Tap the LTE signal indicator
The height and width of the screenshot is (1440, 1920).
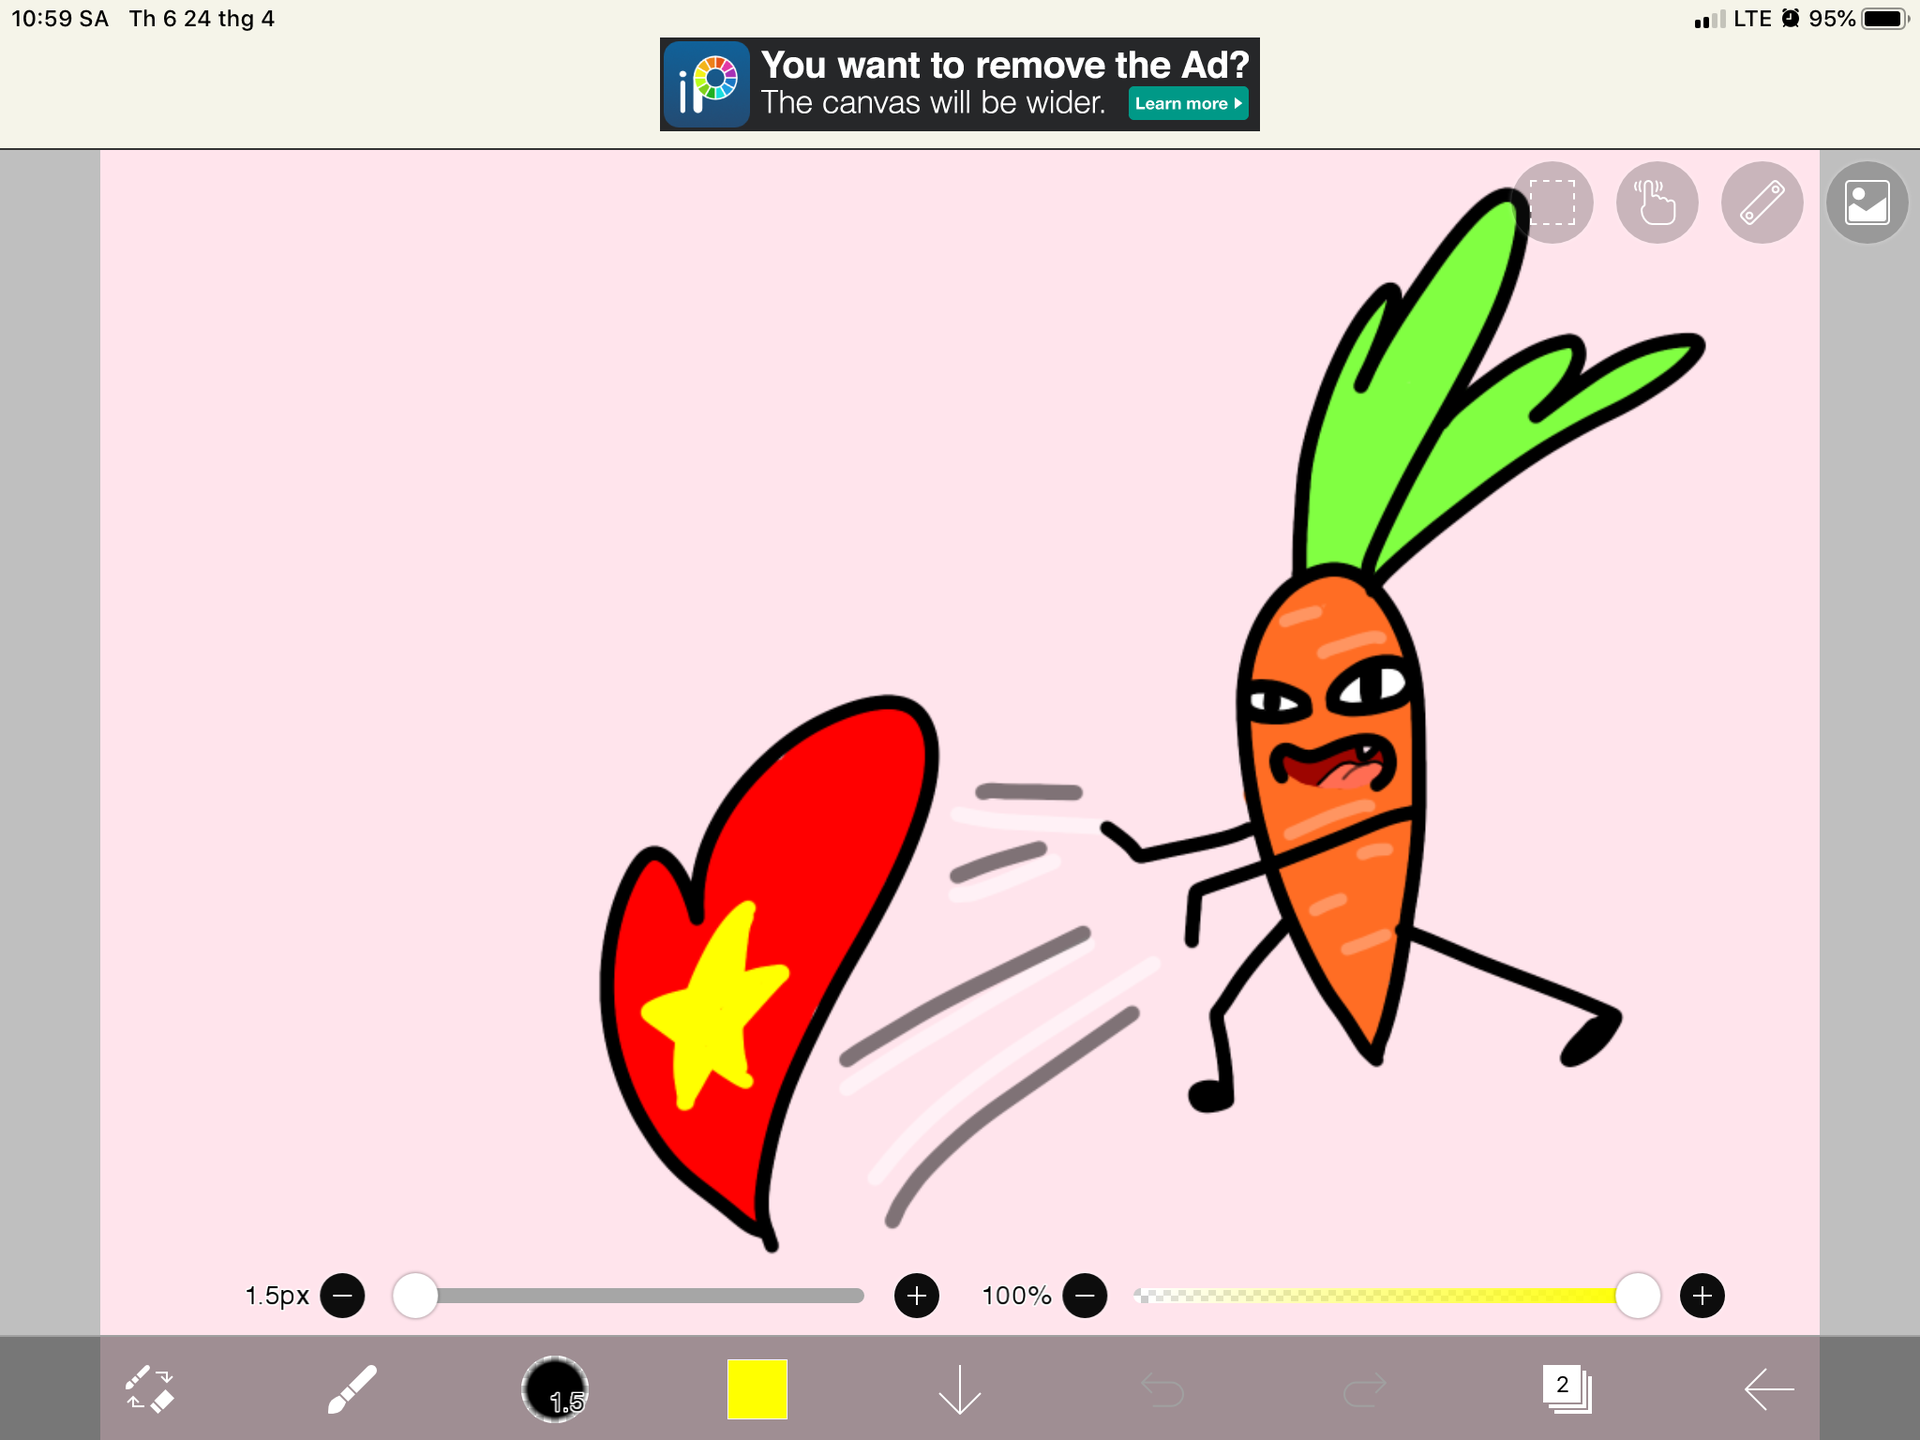pyautogui.click(x=1752, y=19)
